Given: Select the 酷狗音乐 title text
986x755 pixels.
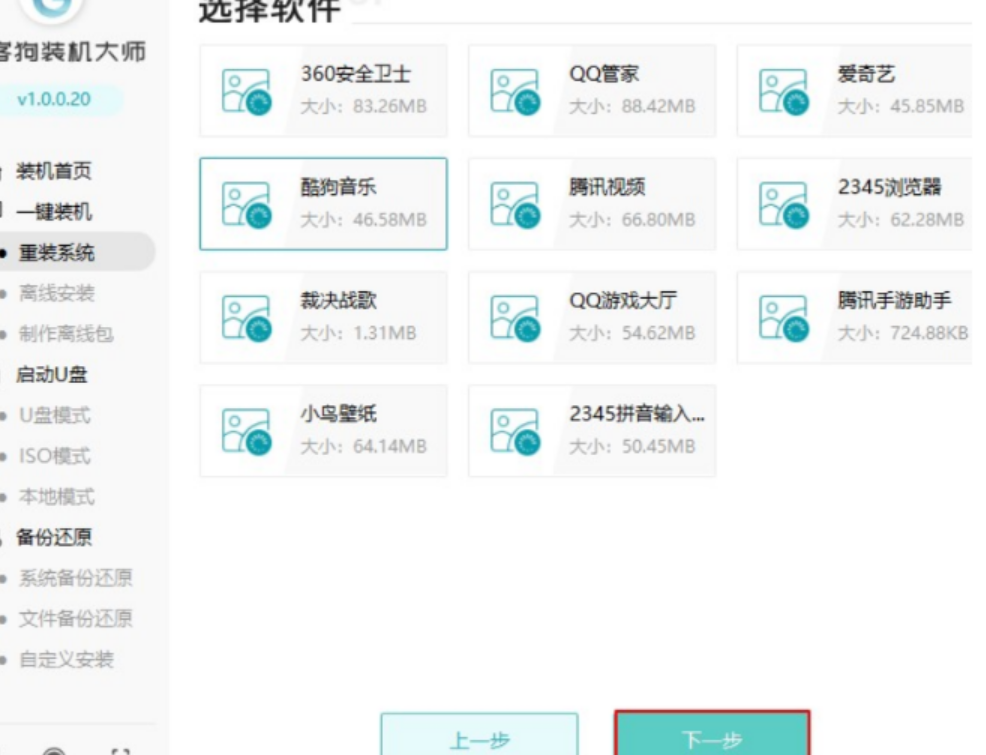Looking at the screenshot, I should (338, 187).
